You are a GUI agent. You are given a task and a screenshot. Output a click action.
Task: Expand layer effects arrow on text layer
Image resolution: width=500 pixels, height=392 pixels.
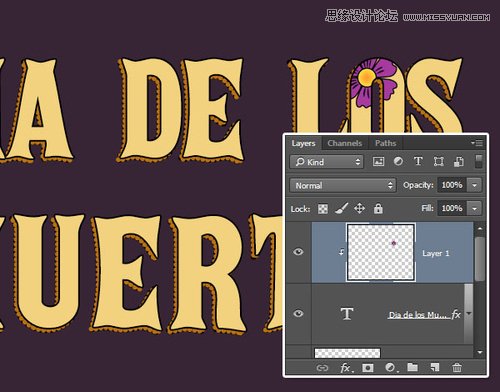469,314
